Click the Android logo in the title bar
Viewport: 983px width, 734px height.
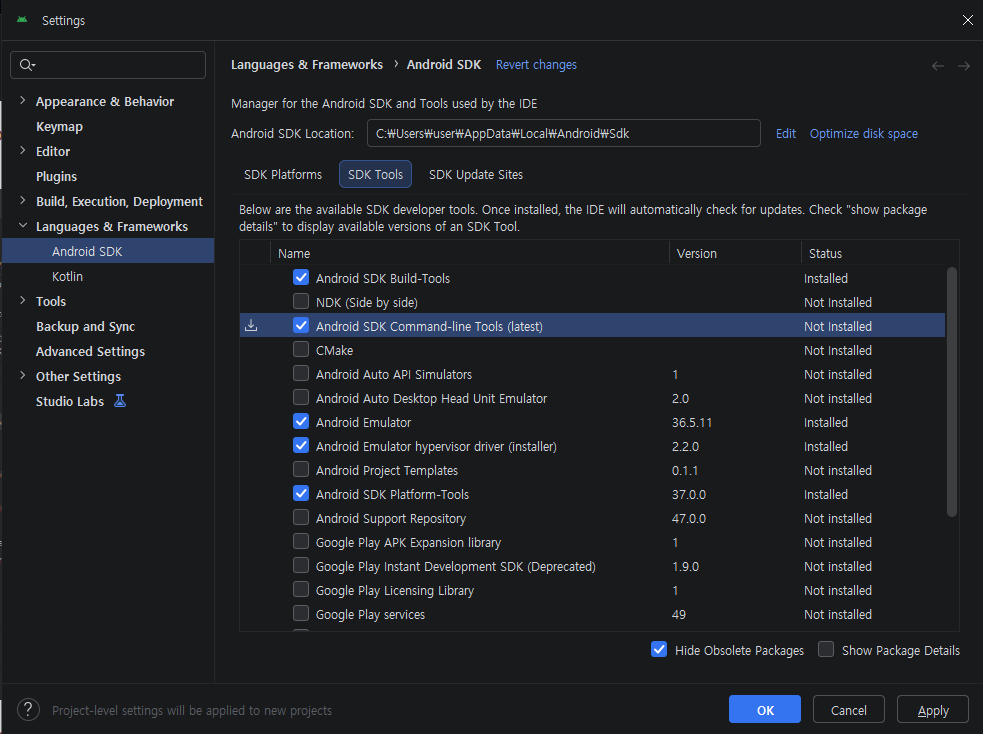pos(22,20)
